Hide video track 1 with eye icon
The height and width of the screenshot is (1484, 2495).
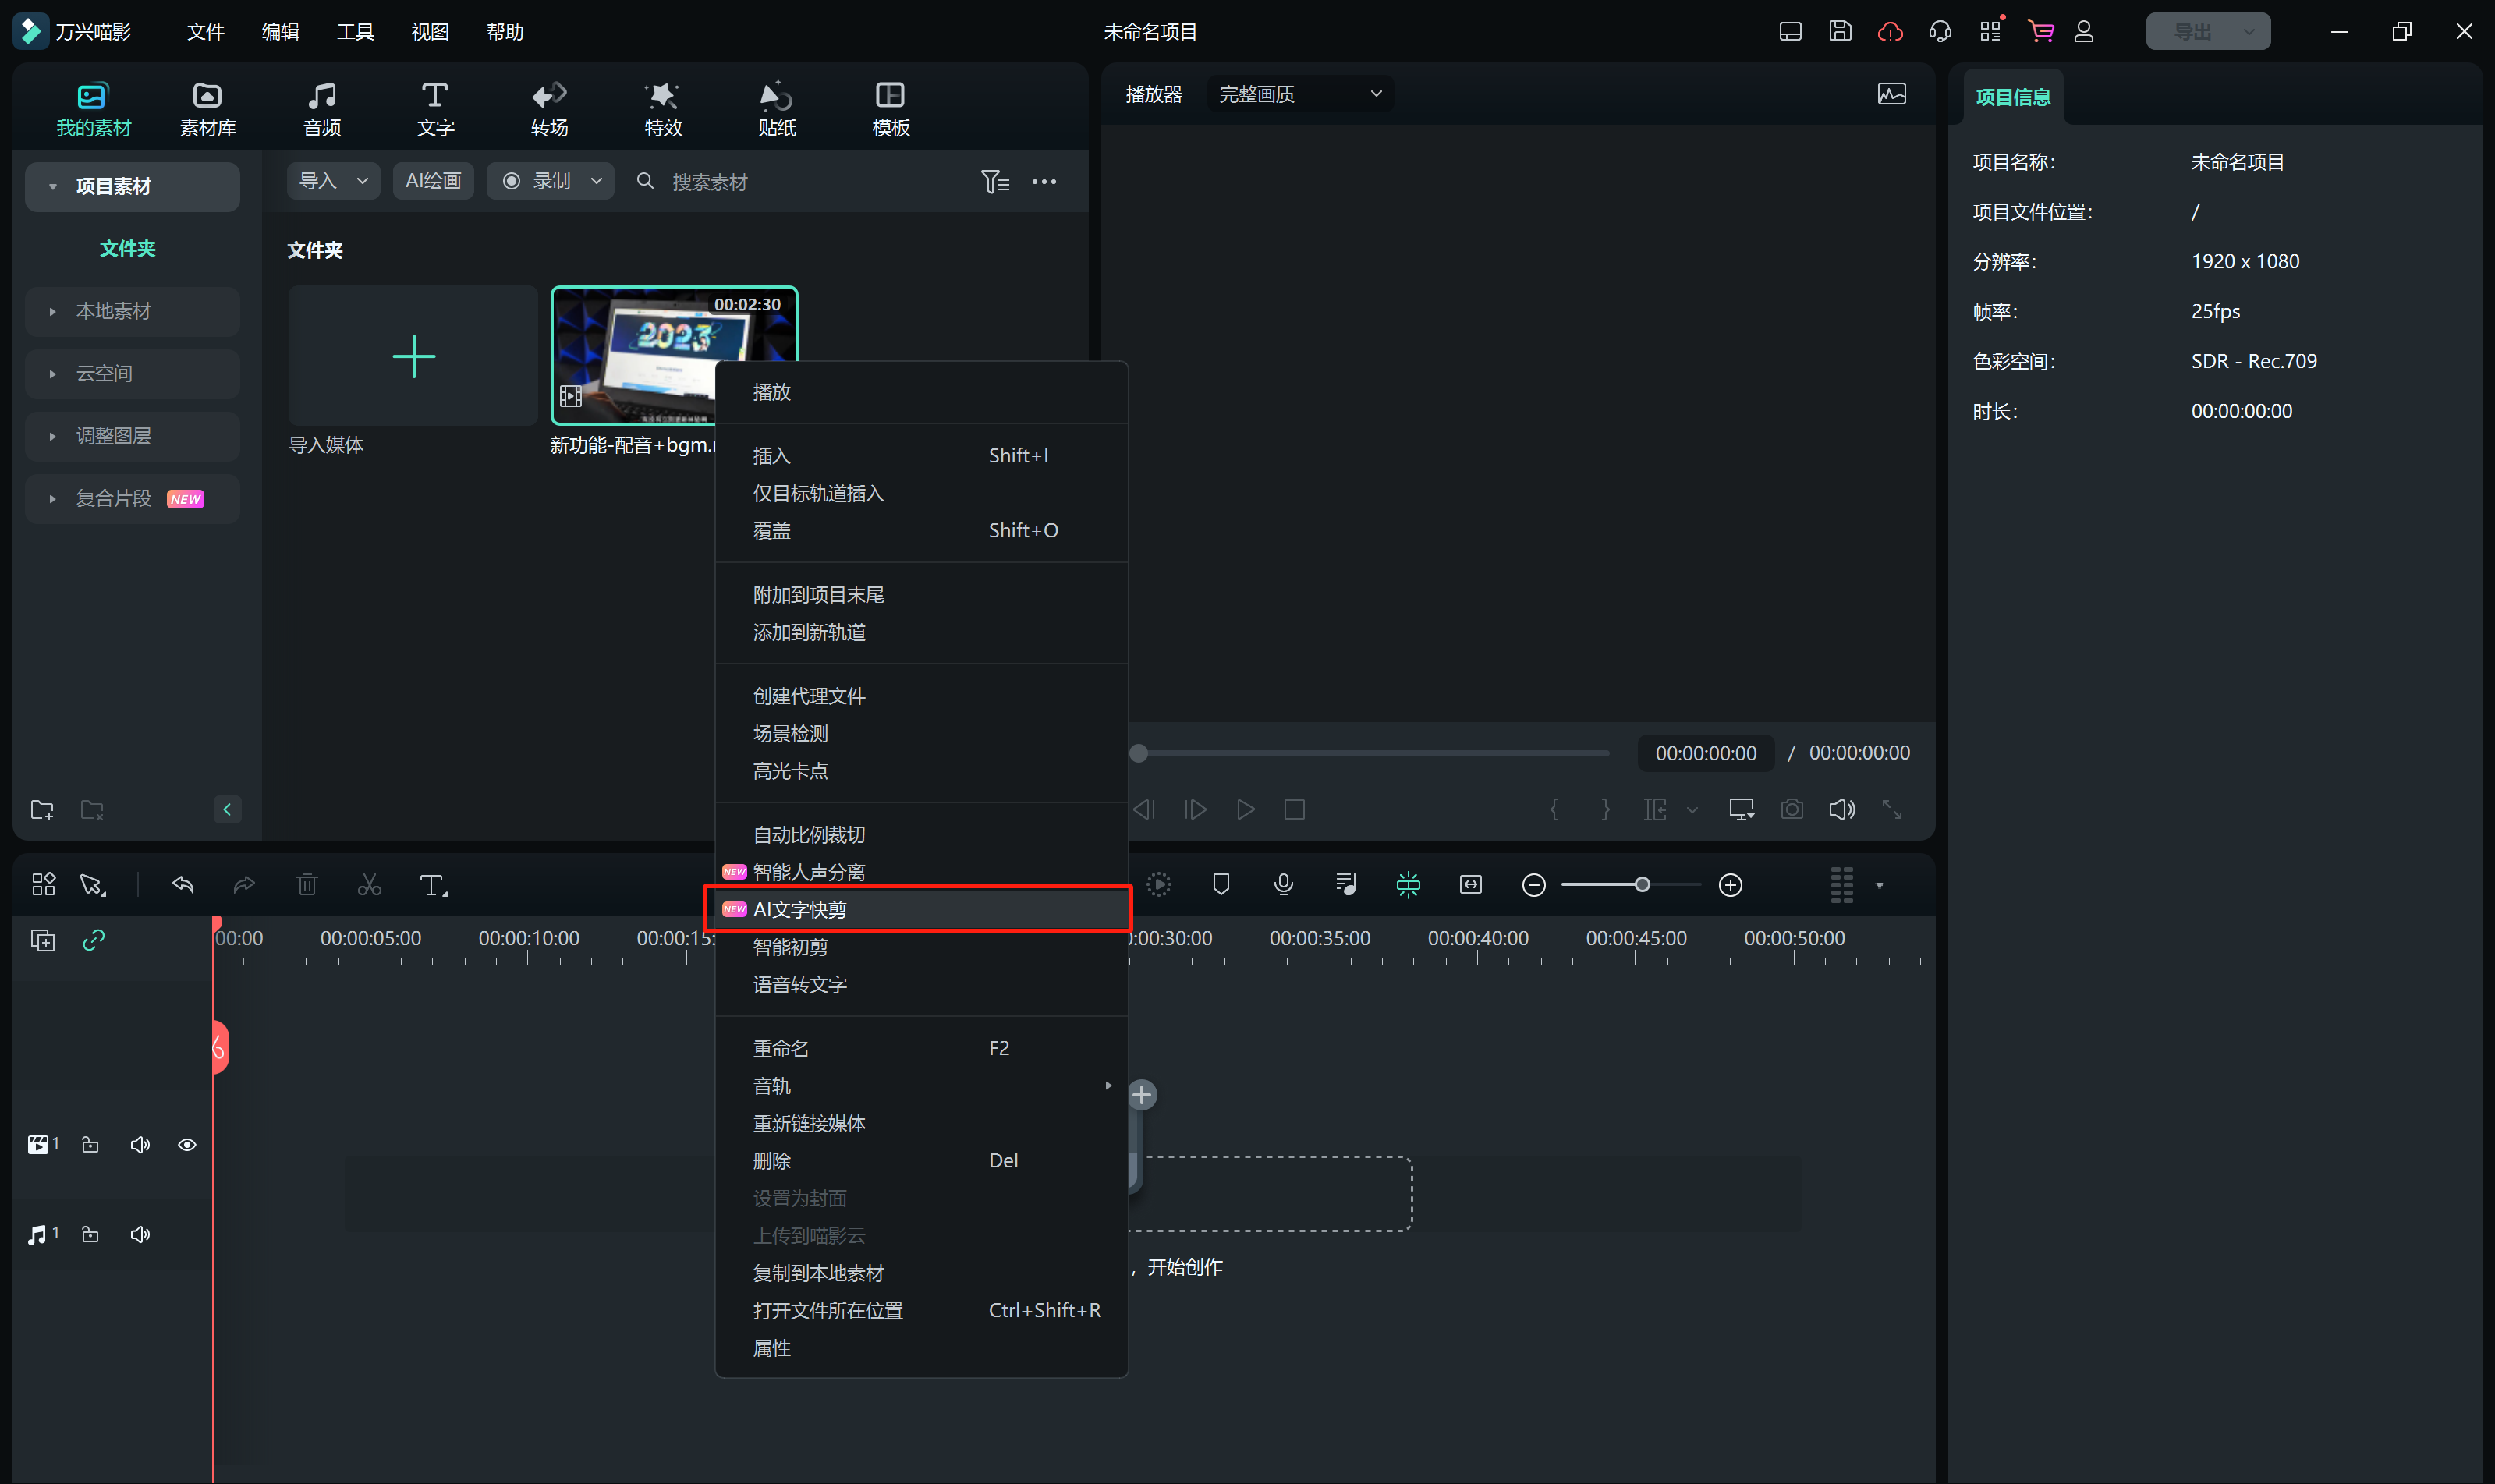(x=187, y=1145)
